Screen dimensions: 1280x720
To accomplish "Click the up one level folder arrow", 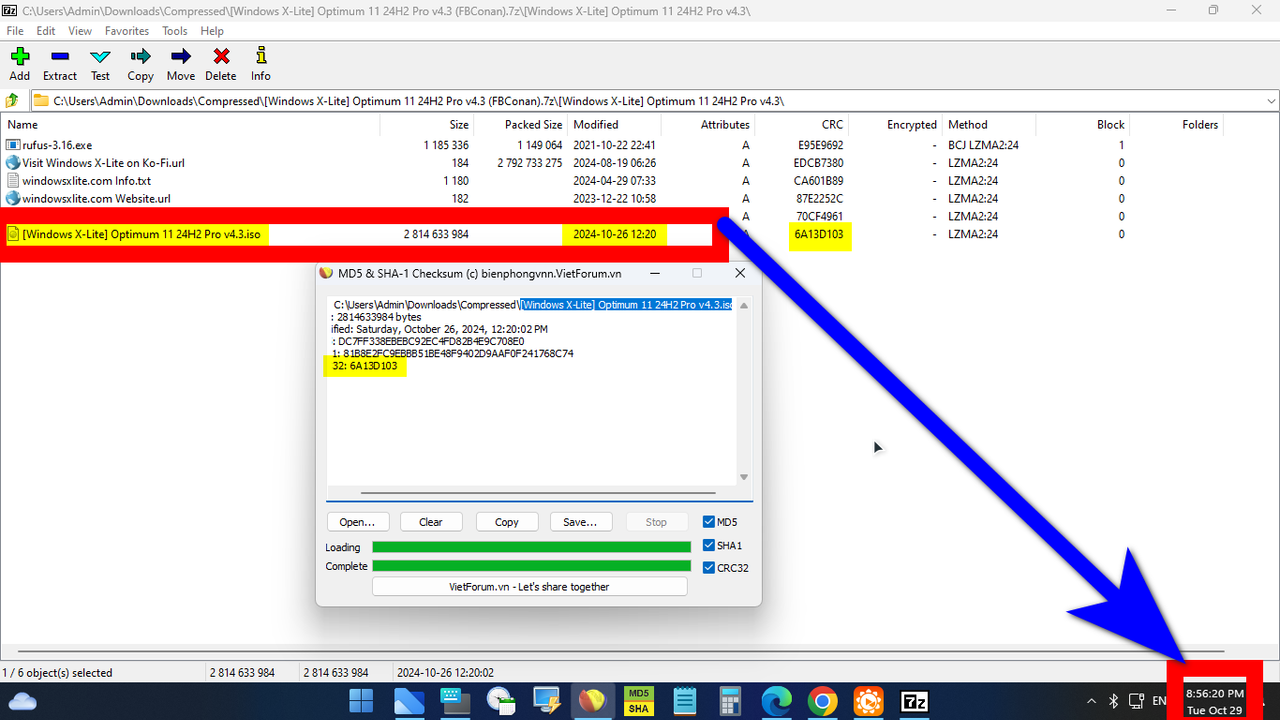I will pos(11,100).
